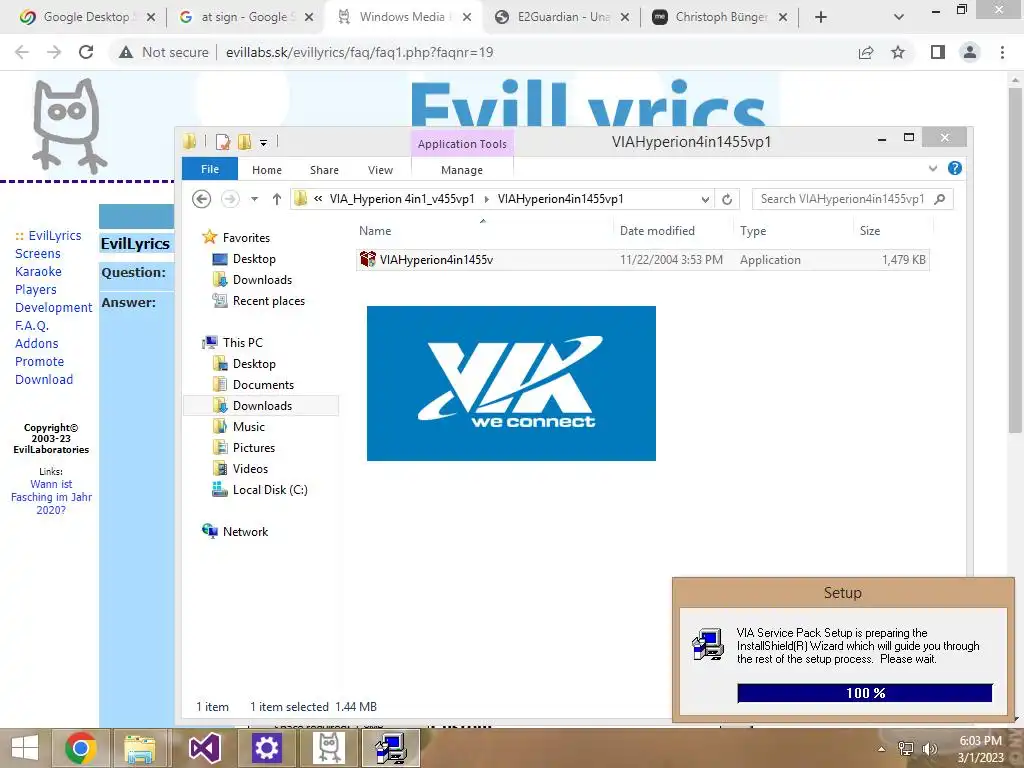1024x768 pixels.
Task: Open the Share ribbon tab
Action: coord(324,170)
